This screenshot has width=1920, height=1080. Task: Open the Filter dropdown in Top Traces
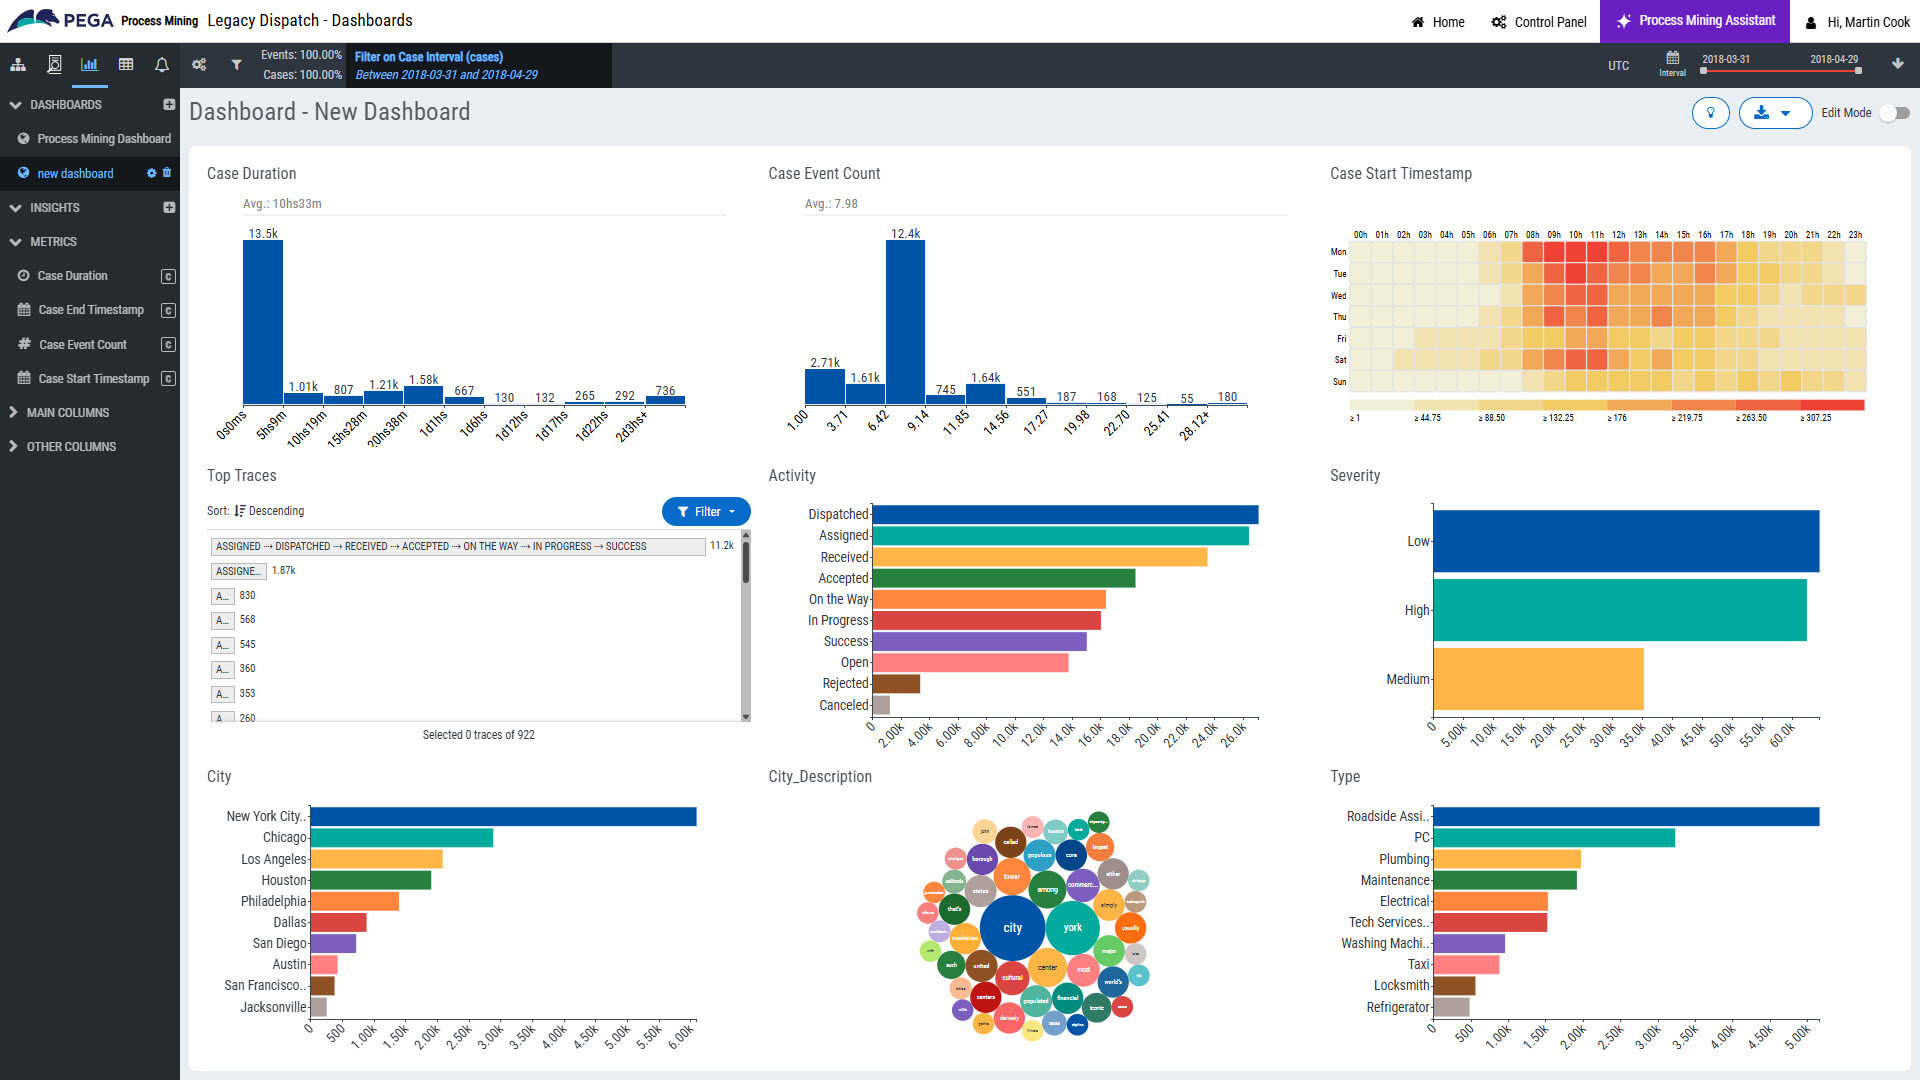point(706,512)
